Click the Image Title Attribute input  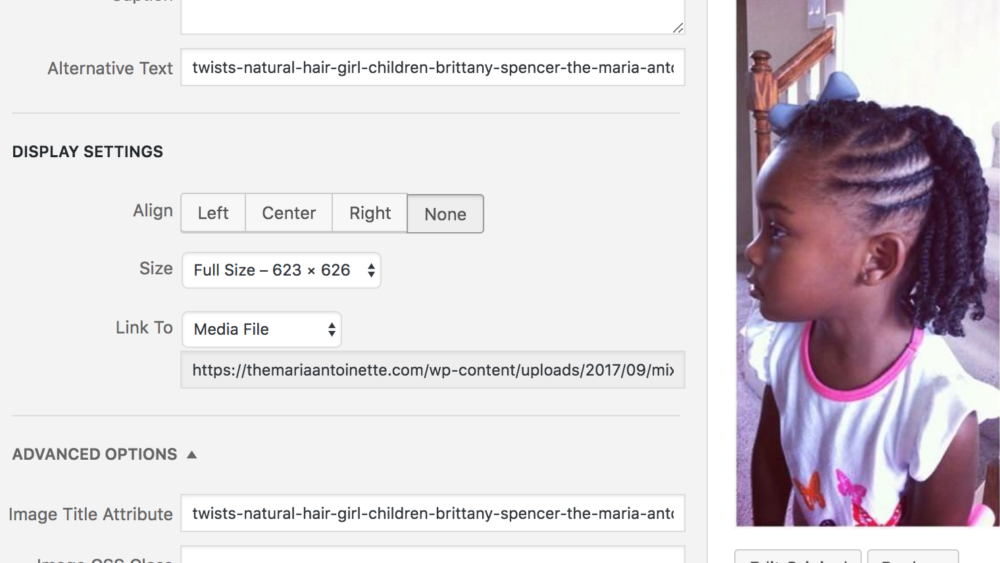[432, 514]
